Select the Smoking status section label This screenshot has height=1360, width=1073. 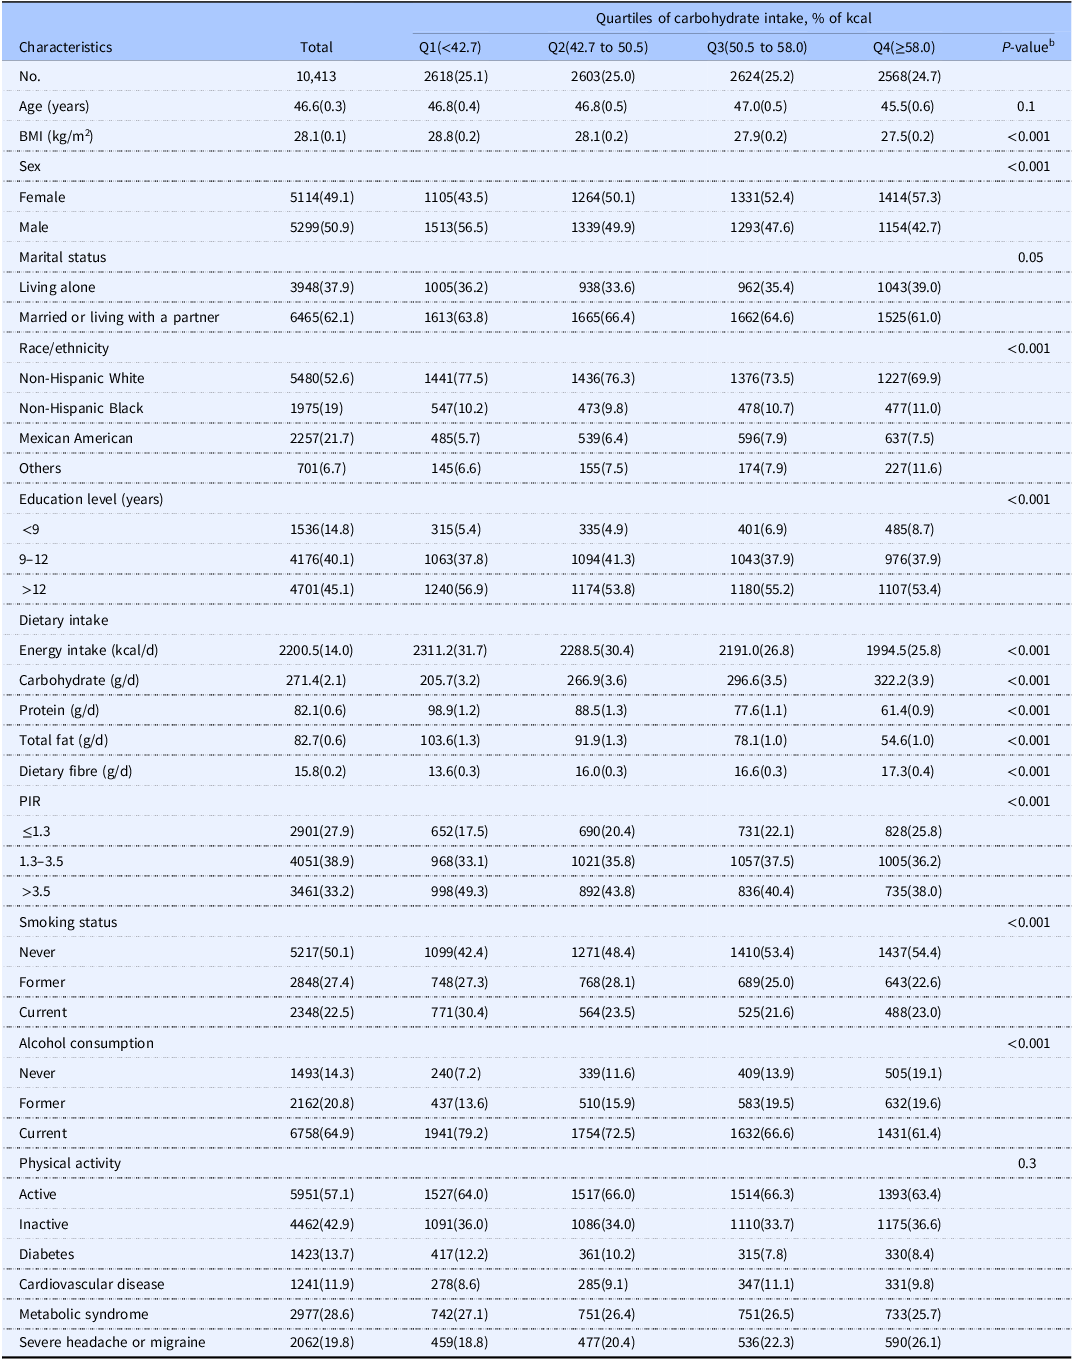(x=68, y=922)
